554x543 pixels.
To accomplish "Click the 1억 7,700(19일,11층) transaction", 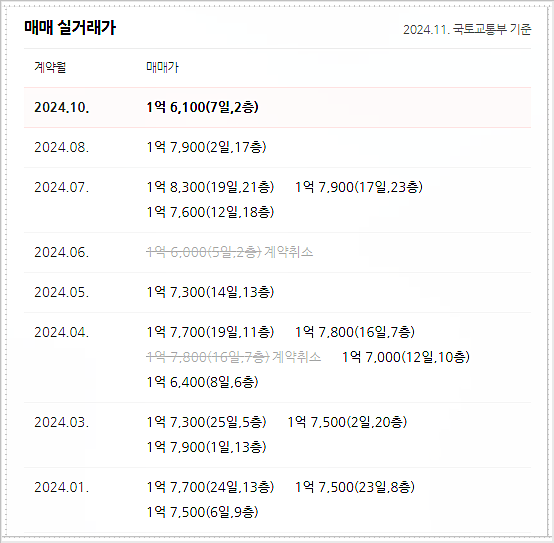I will click(x=210, y=332).
